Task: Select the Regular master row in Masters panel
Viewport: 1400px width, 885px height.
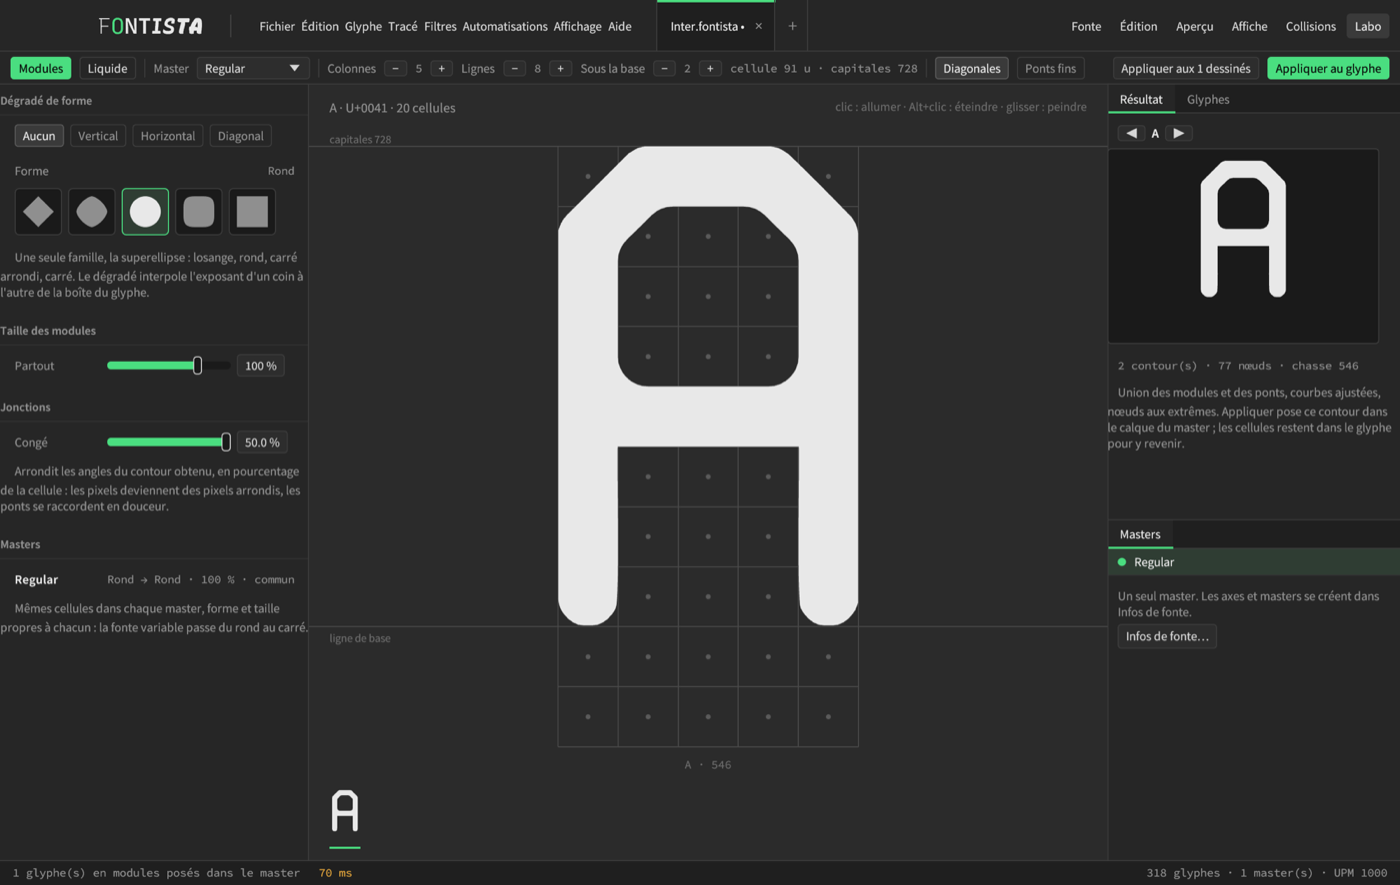Action: [x=1254, y=562]
